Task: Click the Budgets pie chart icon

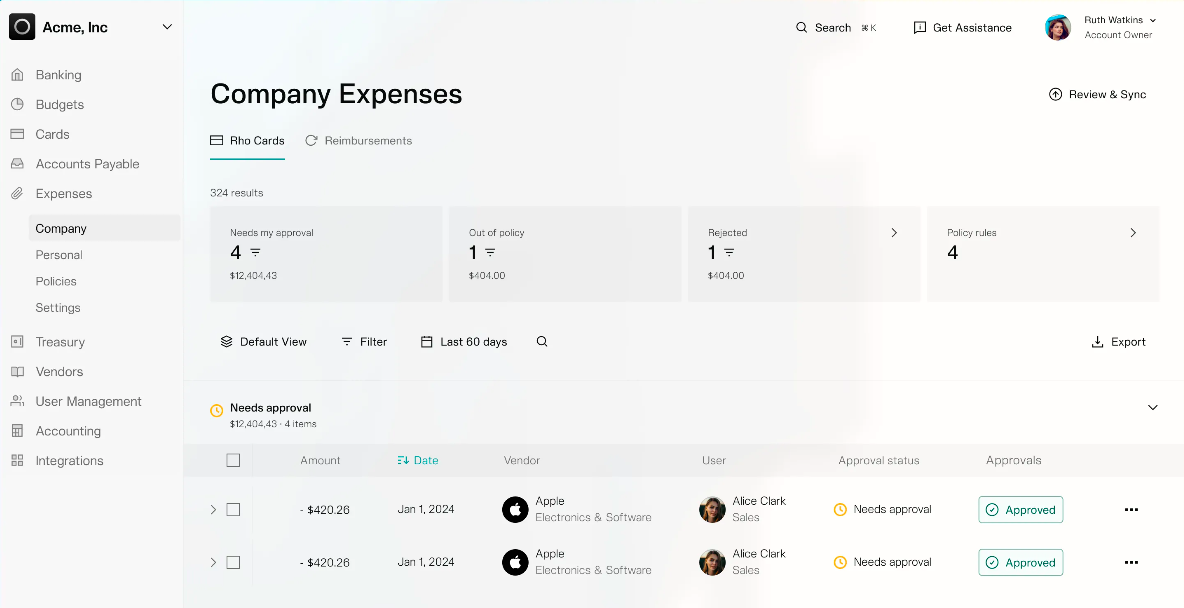Action: coord(17,104)
